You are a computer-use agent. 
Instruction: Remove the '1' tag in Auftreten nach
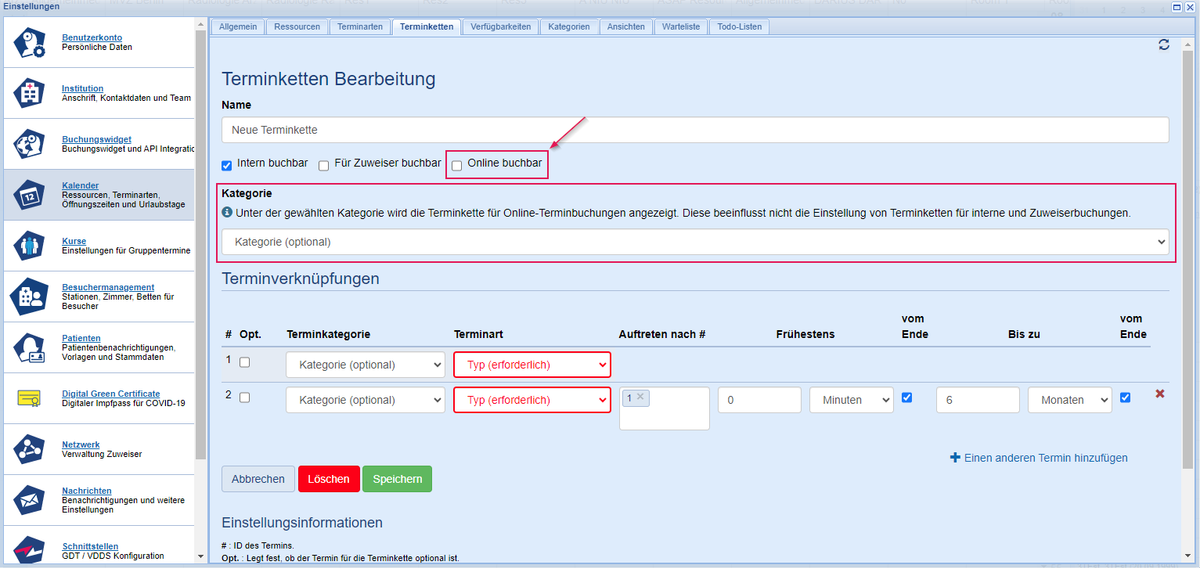(x=640, y=397)
